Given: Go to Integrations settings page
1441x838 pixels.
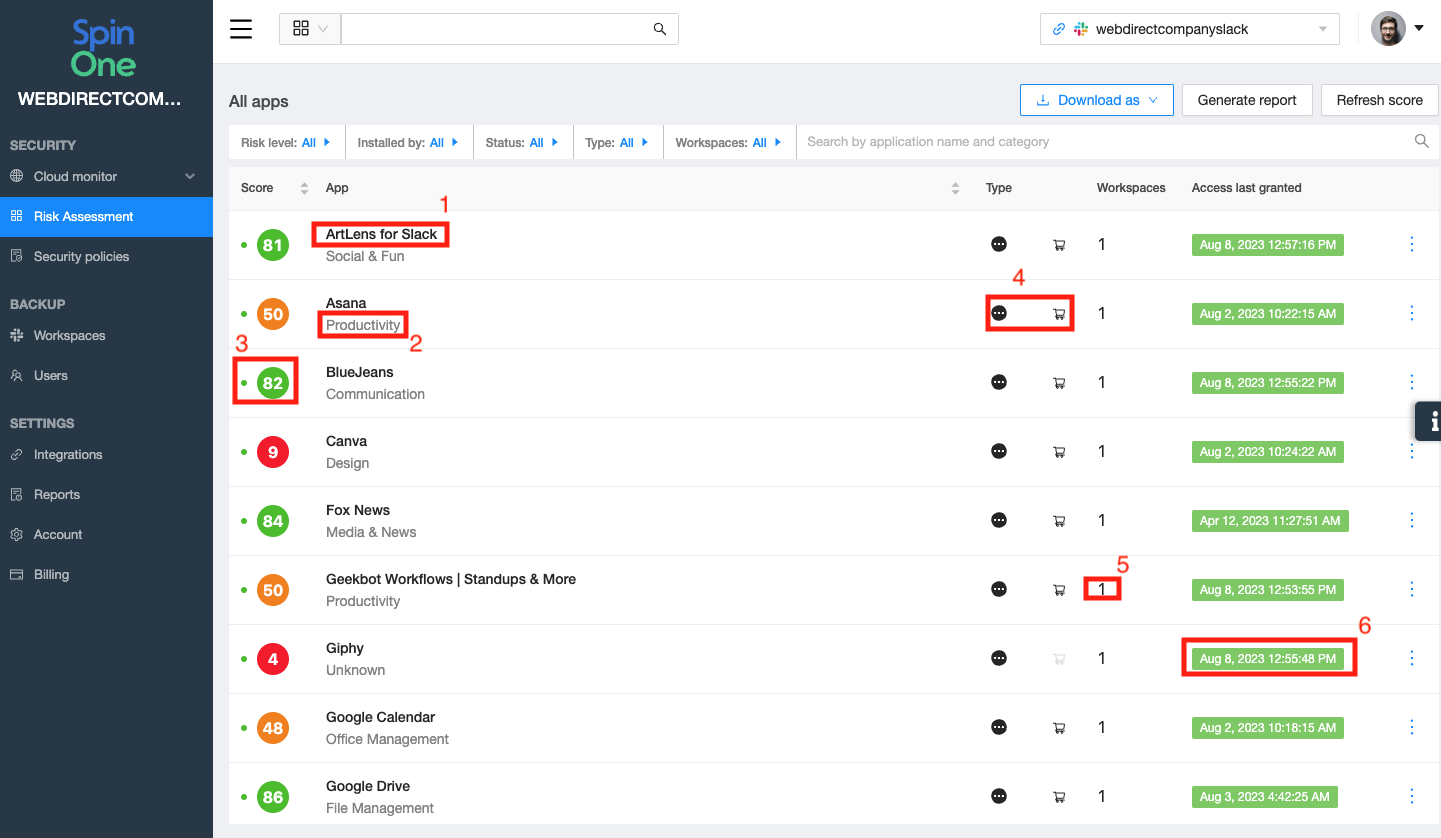Looking at the screenshot, I should [68, 455].
